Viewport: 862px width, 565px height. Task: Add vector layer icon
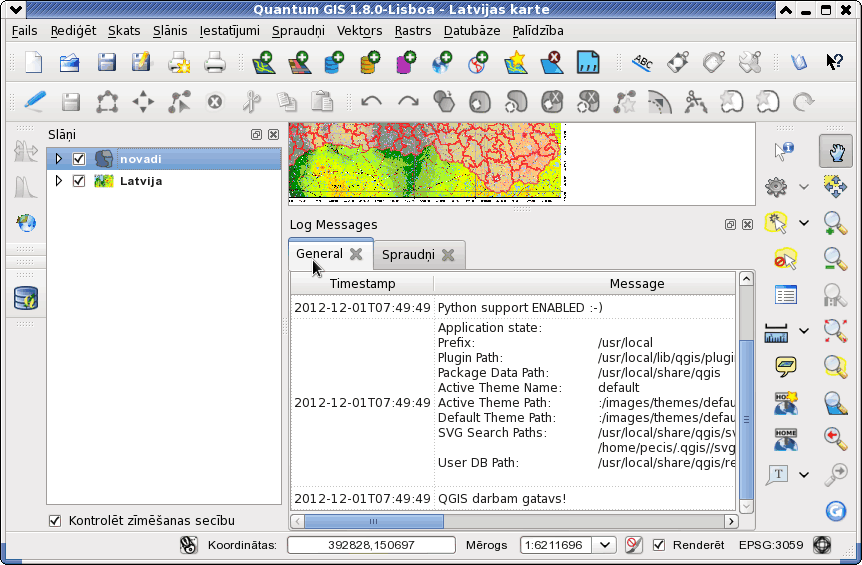coord(264,62)
